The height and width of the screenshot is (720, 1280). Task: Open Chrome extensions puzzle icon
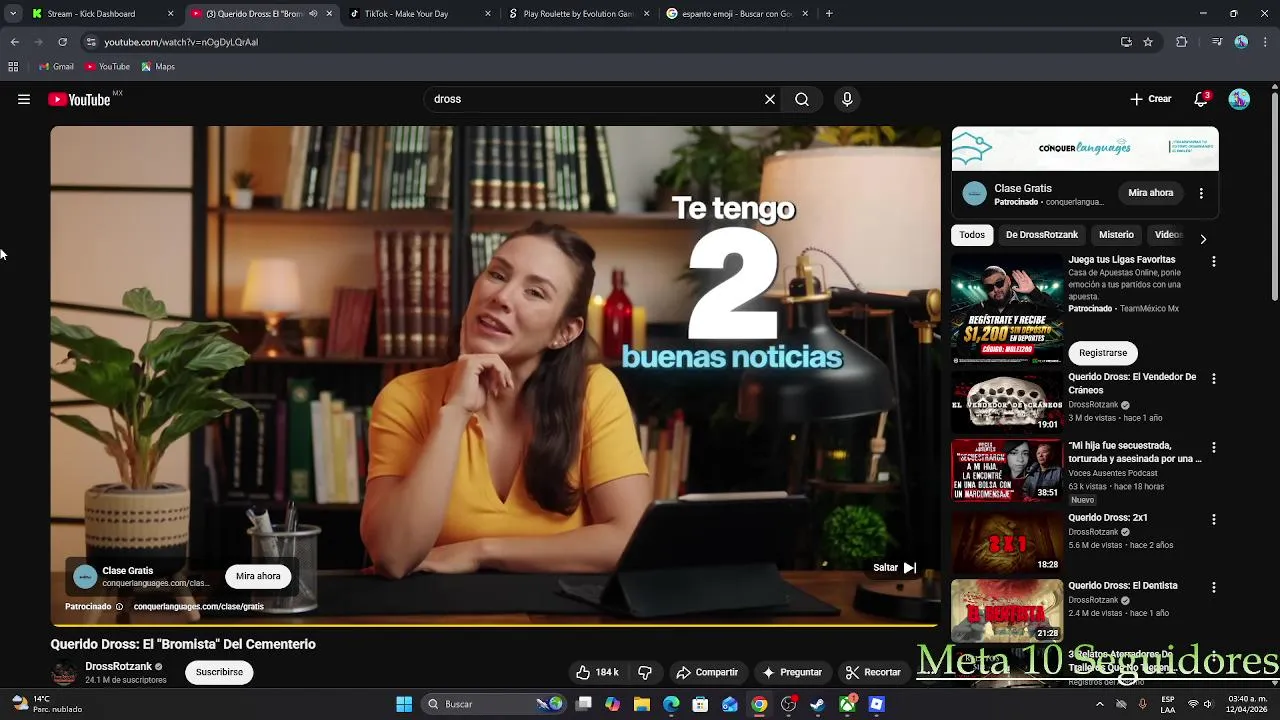coord(1181,42)
